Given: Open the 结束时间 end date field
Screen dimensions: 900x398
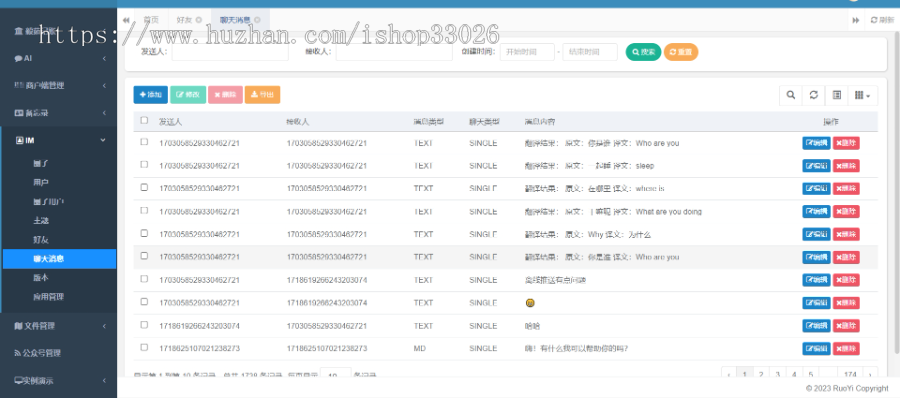Looking at the screenshot, I should click(x=590, y=52).
